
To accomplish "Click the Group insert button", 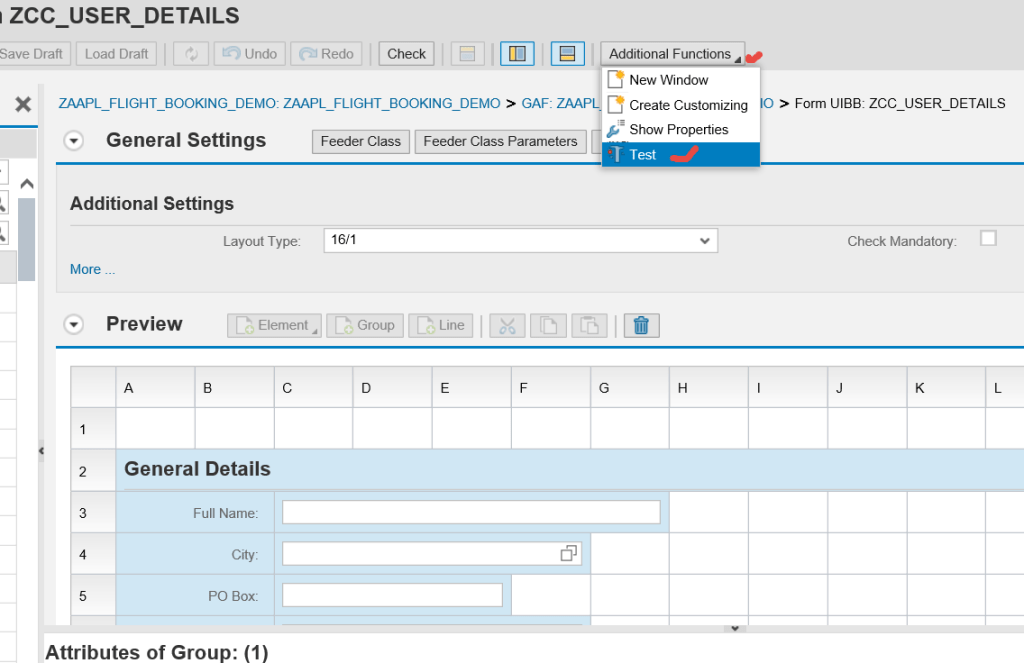I will click(365, 325).
